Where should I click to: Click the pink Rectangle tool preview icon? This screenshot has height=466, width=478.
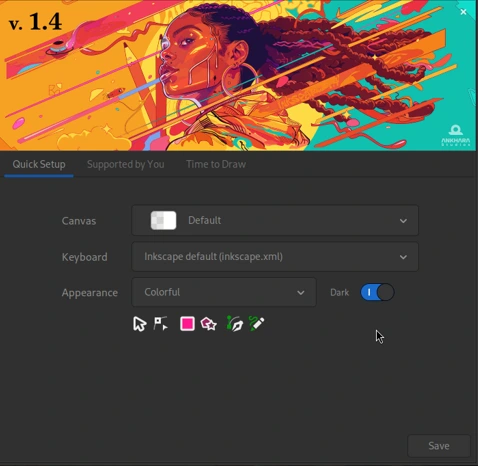187,324
